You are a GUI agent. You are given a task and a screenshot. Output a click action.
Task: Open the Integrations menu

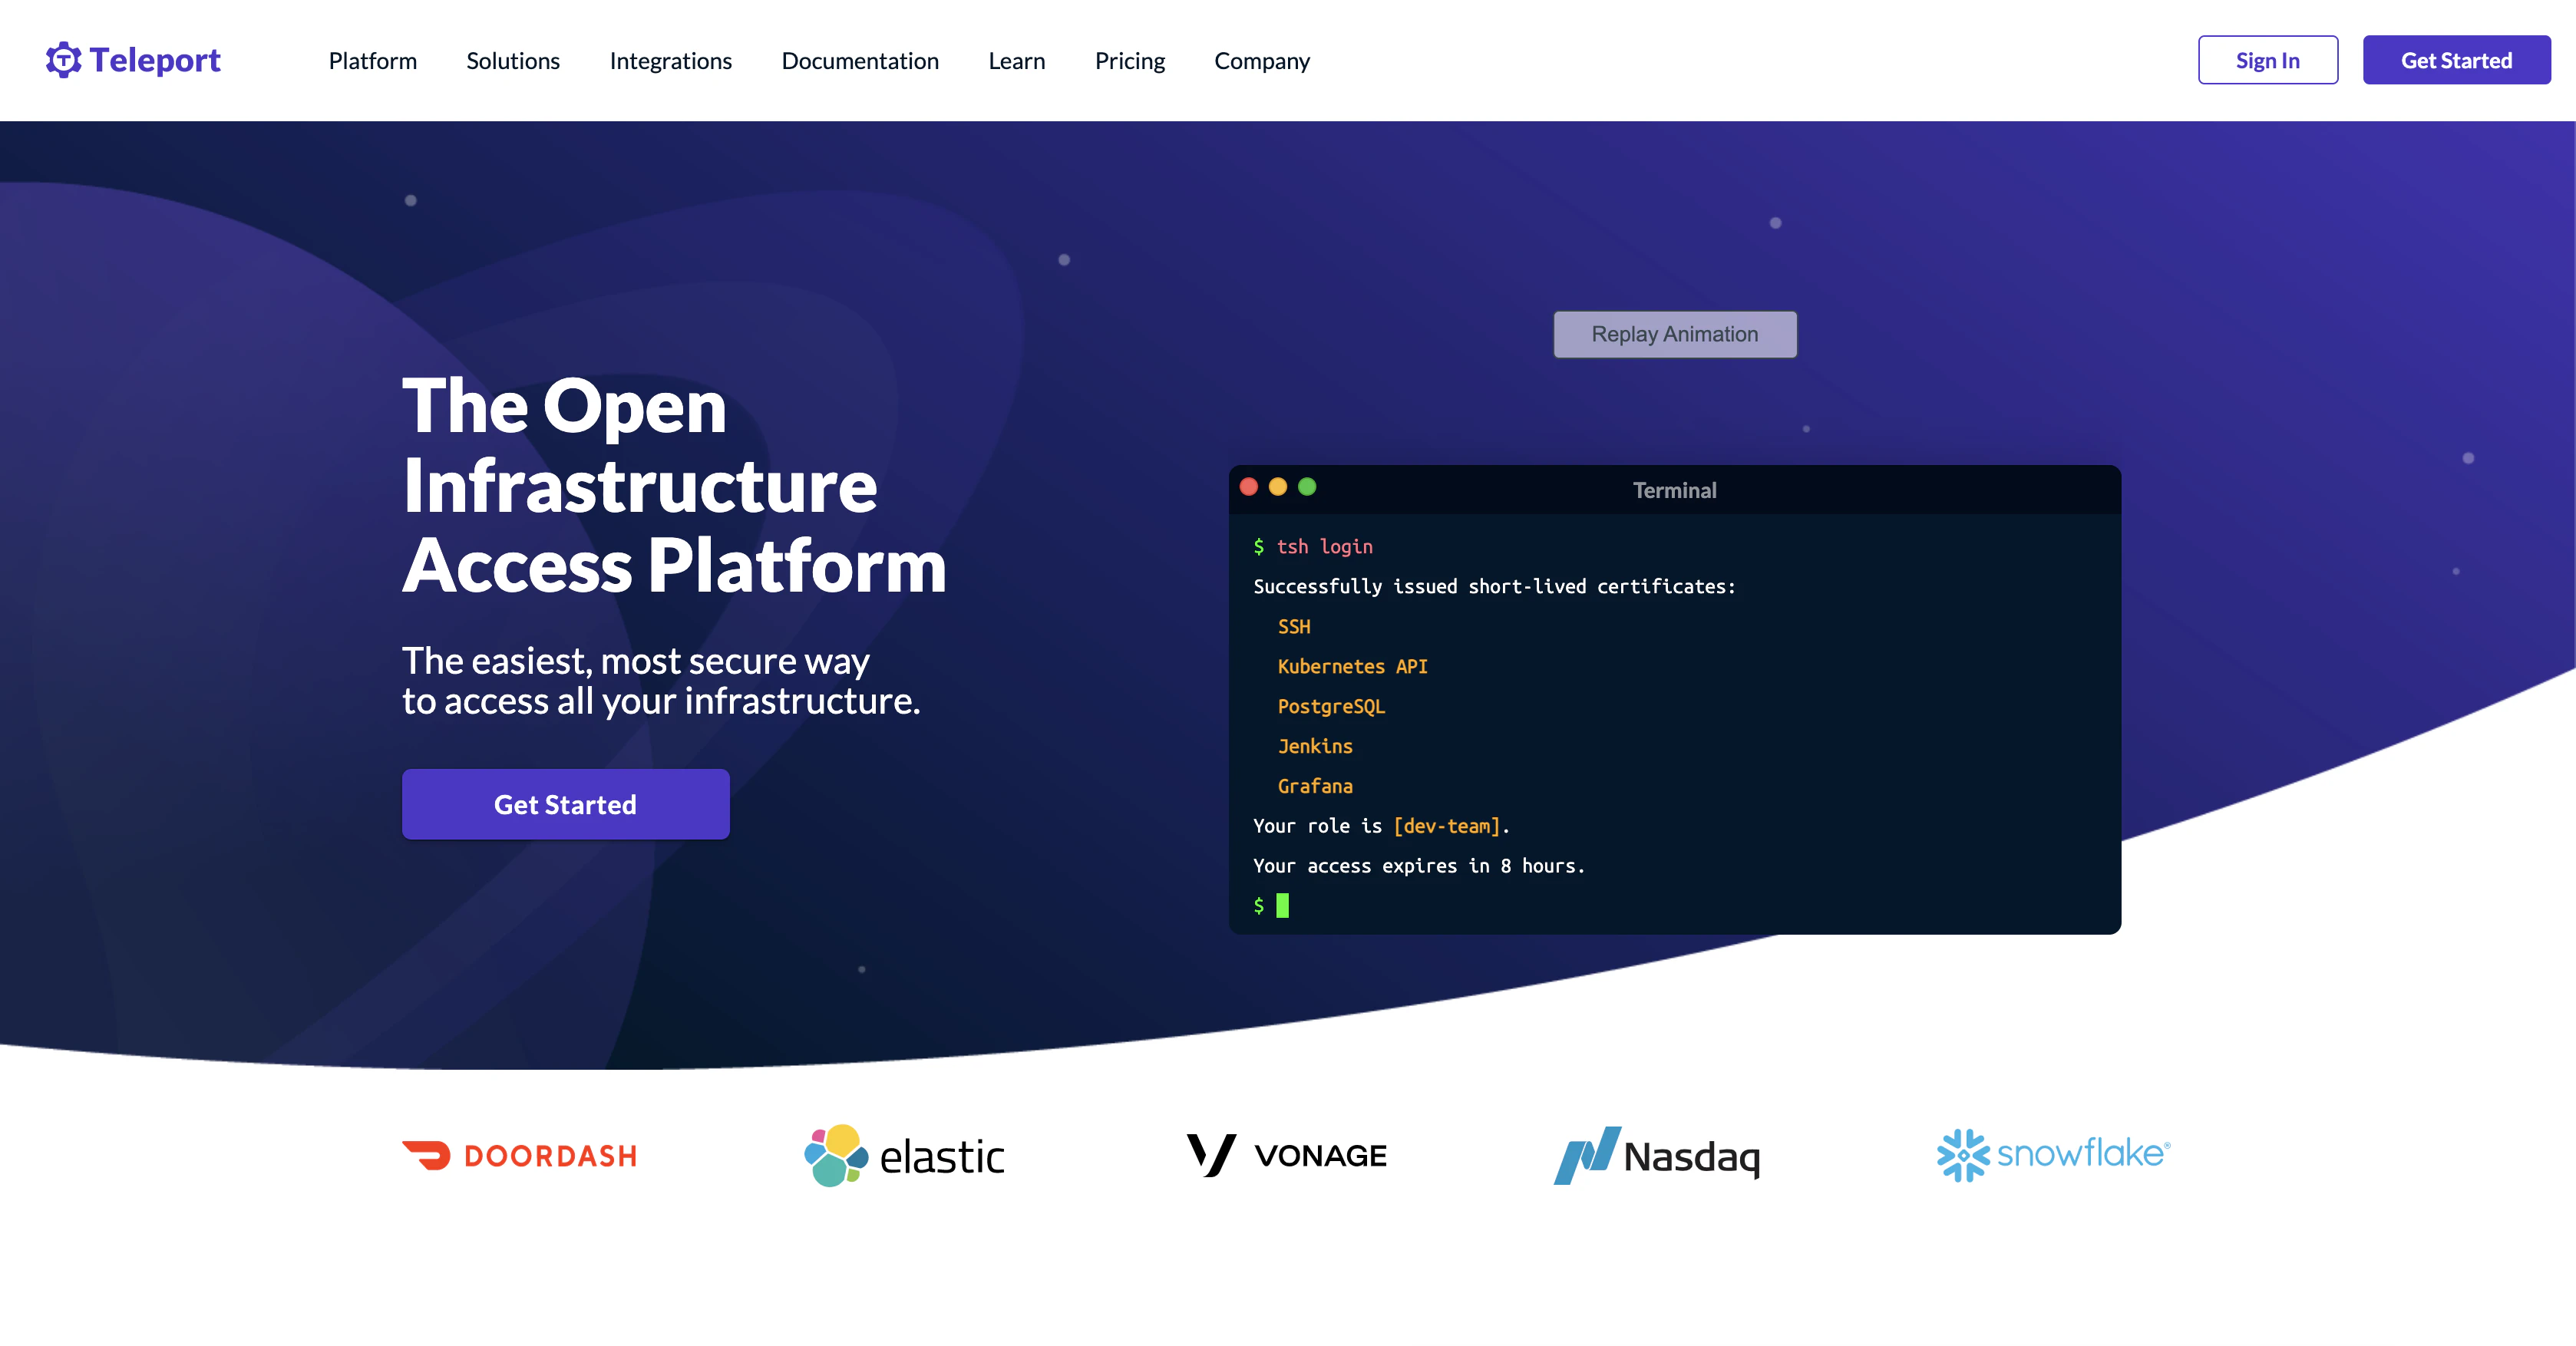coord(671,61)
